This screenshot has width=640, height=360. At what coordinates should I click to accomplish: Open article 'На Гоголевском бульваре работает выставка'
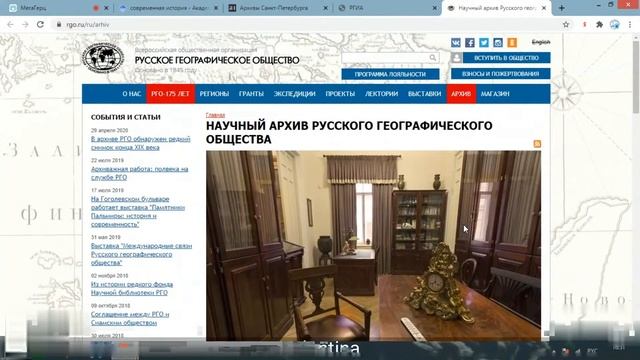tap(138, 211)
